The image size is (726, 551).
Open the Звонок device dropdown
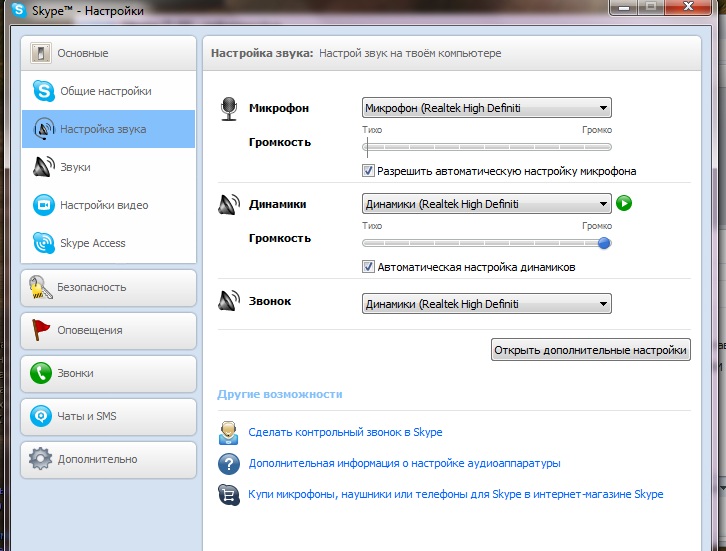click(x=487, y=304)
